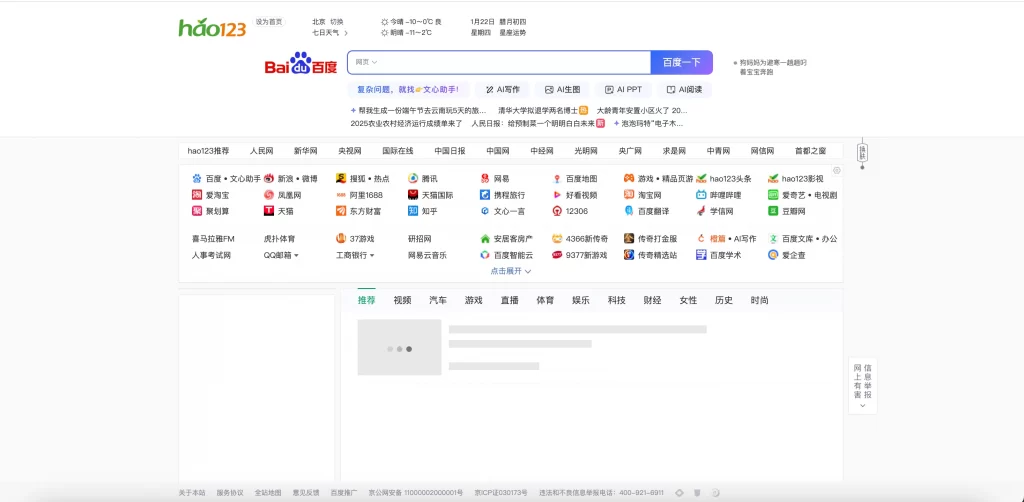Click the icon beside hao123影视
Image resolution: width=1024 pixels, height=502 pixels.
tap(773, 178)
